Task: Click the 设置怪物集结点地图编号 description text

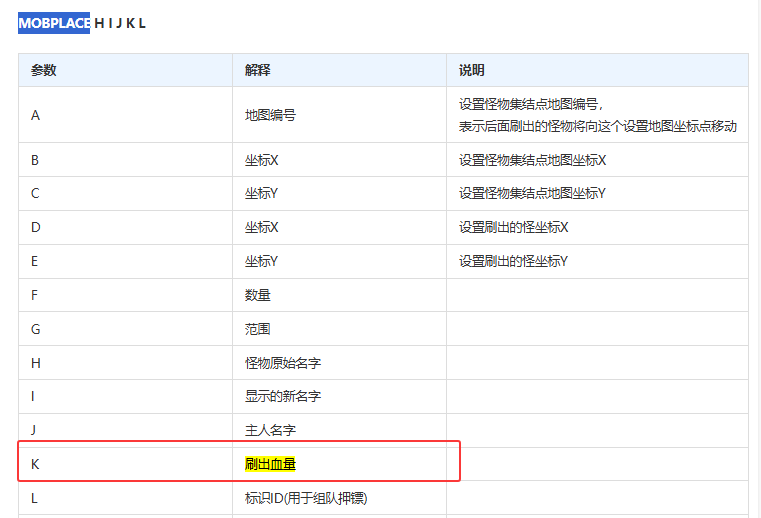Action: [x=531, y=104]
